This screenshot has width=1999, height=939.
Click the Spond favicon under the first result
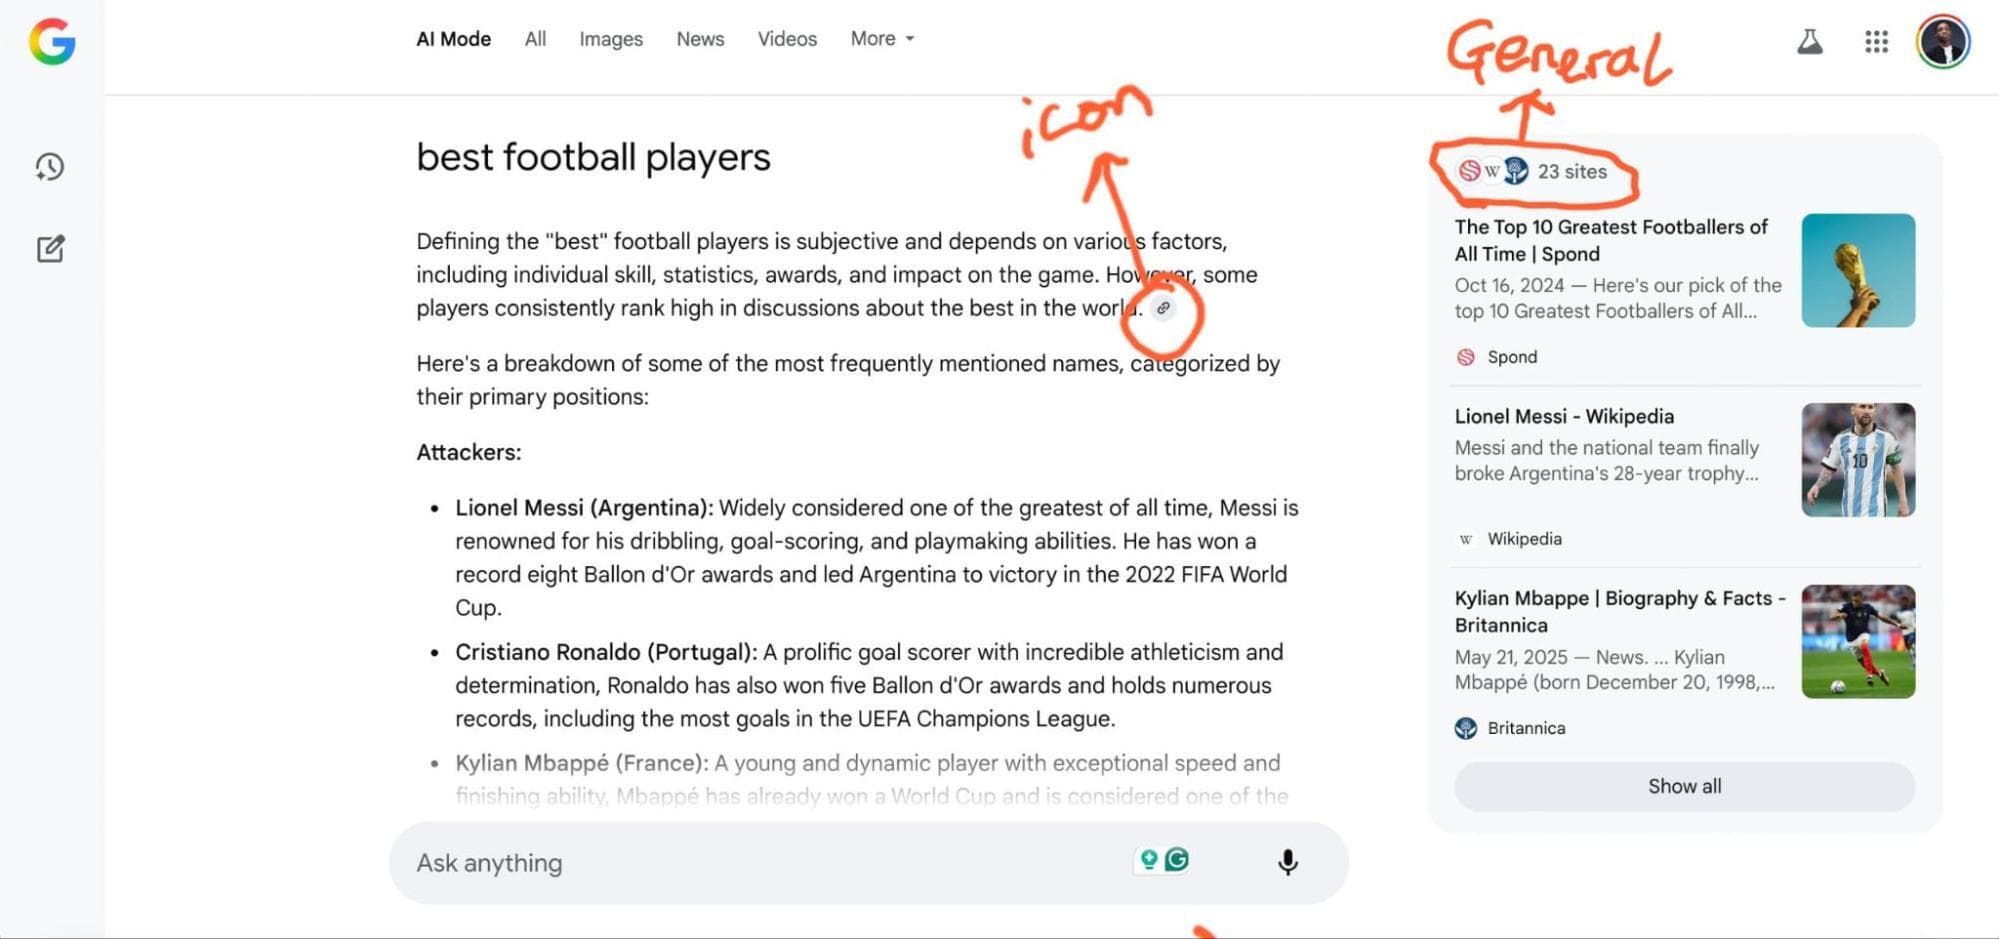click(1466, 356)
